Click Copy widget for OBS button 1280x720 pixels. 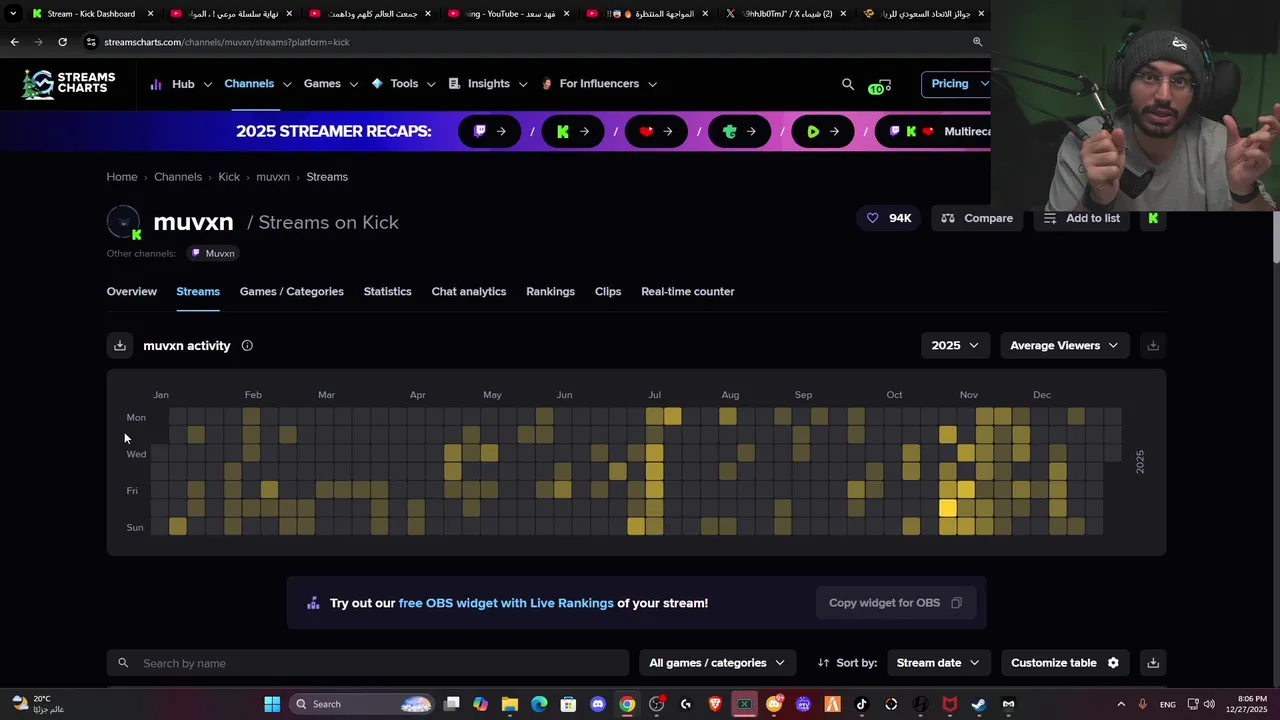[895, 603]
